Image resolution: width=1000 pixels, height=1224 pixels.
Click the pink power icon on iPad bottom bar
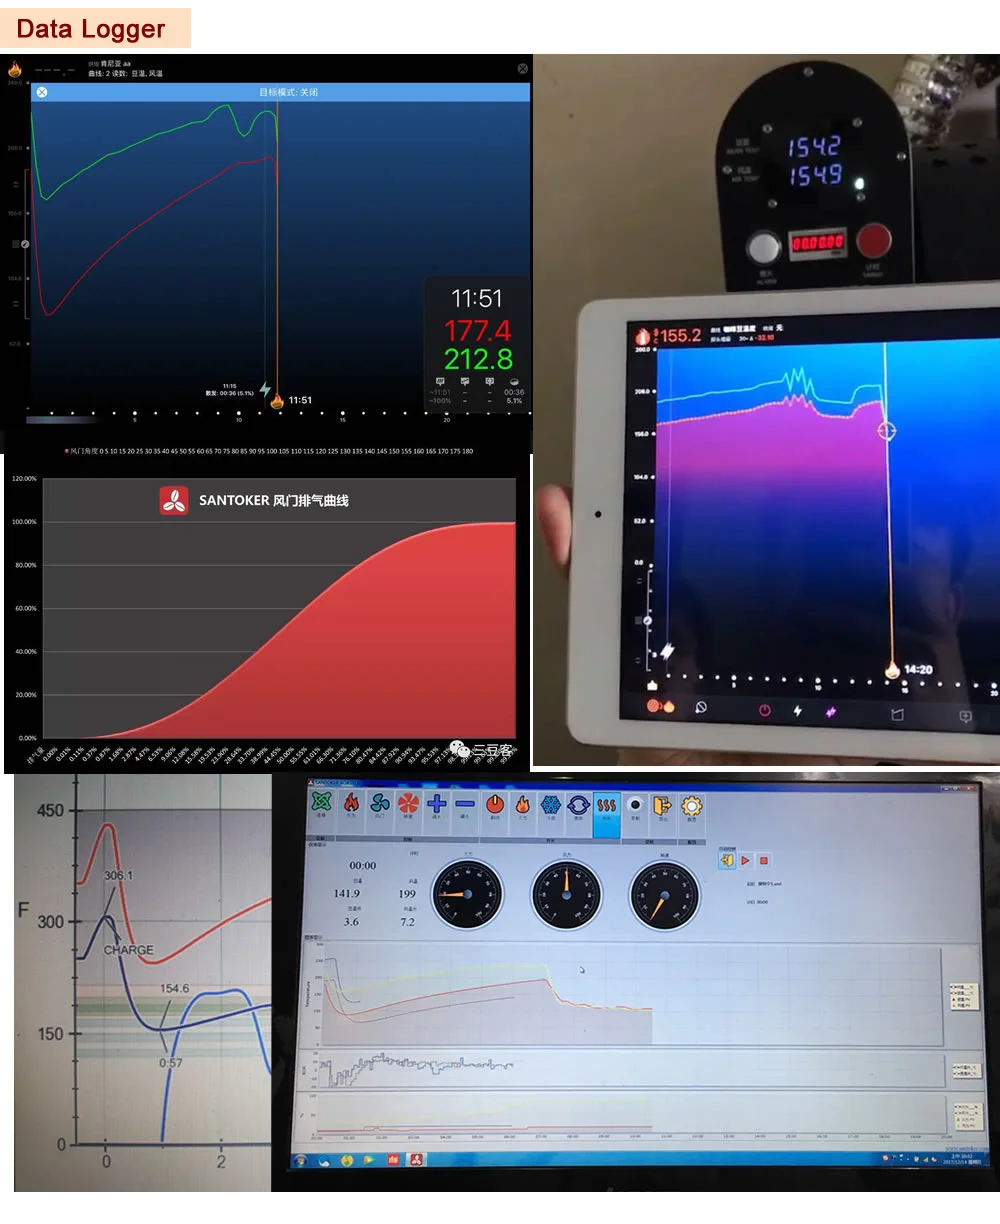point(765,710)
